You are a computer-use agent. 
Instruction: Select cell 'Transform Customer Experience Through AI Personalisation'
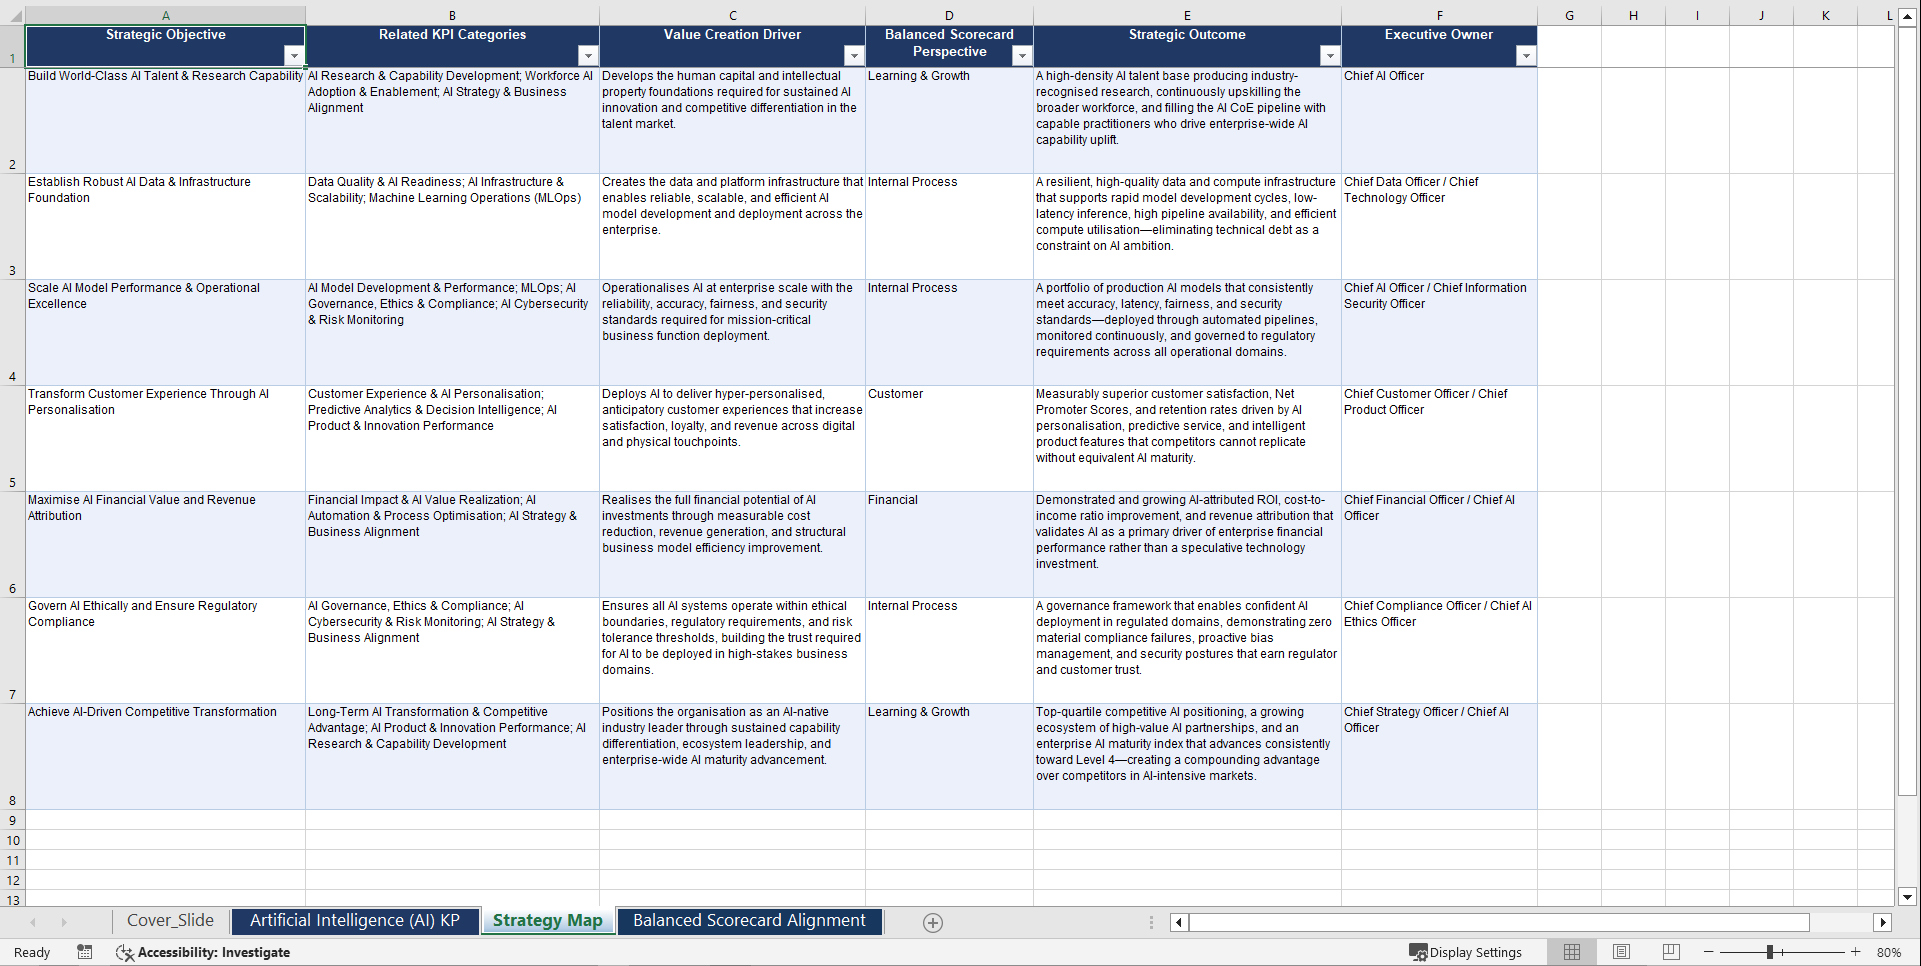point(165,438)
